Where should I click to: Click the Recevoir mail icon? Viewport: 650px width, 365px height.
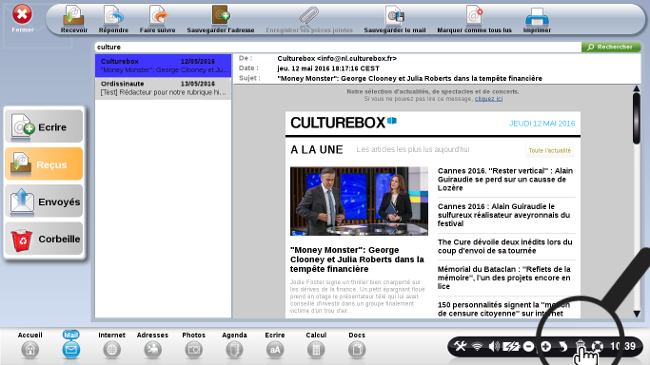pos(74,19)
